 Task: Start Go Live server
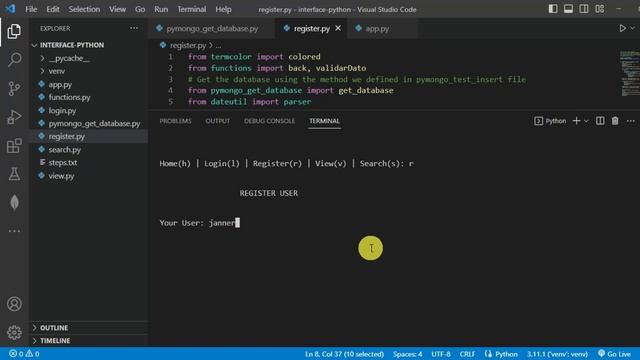[614, 354]
